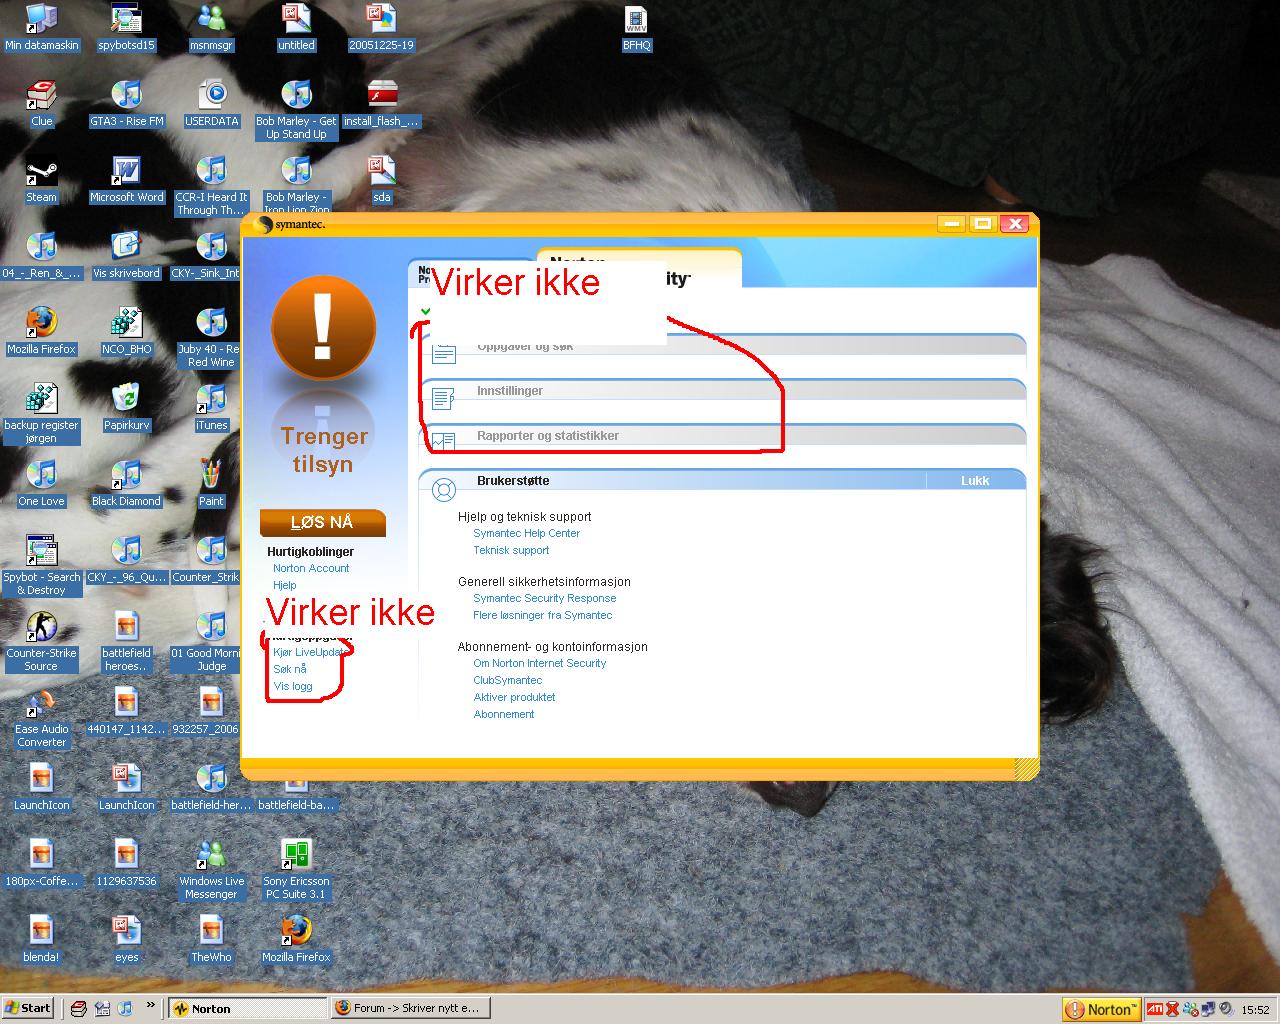1280x1024 pixels.
Task: Select the BFHQ video file icon
Action: pyautogui.click(x=636, y=29)
